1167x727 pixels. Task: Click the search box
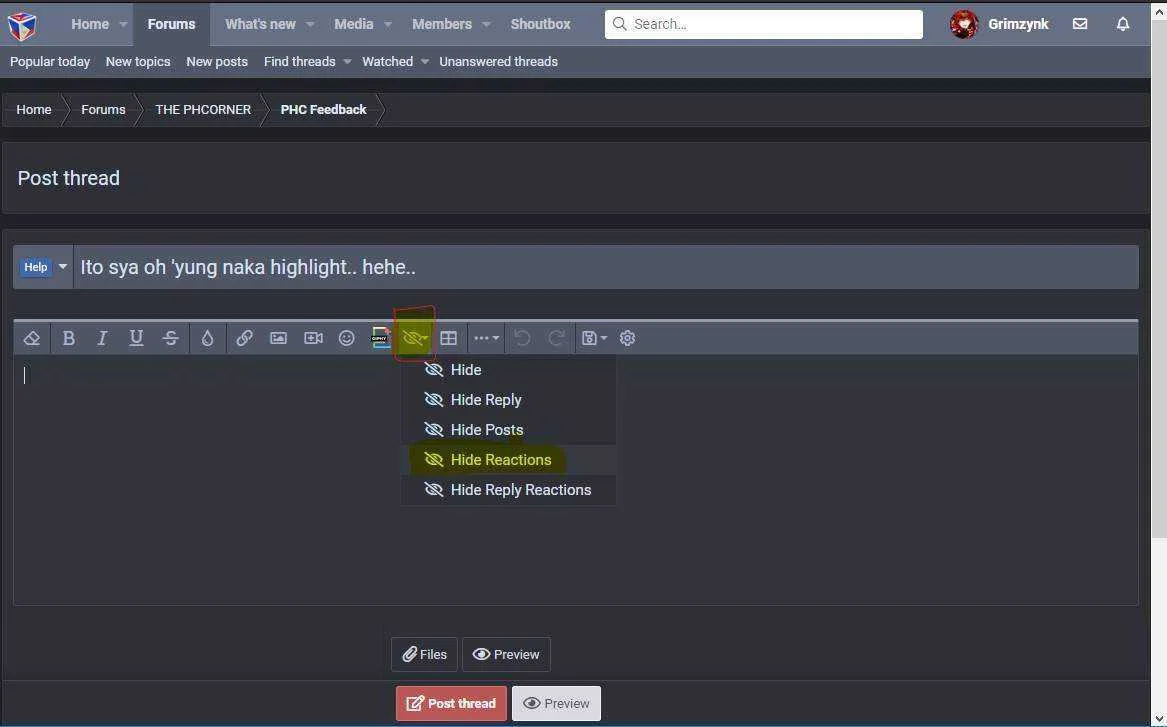(x=764, y=25)
